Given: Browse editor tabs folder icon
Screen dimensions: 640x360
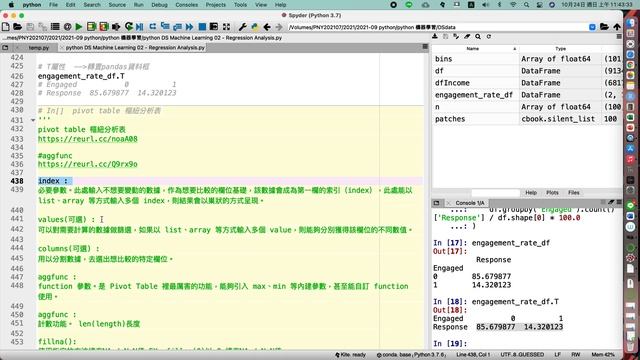Looking at the screenshot, I should point(5,48).
